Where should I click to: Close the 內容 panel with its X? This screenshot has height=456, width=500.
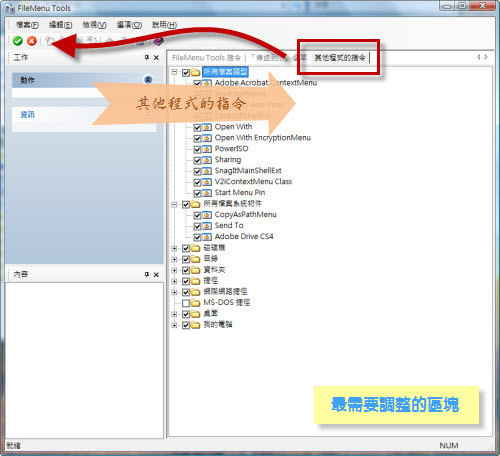pyautogui.click(x=156, y=274)
